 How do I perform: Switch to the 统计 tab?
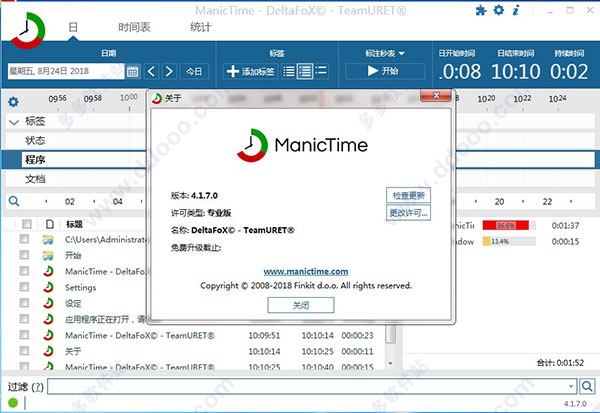click(x=200, y=27)
